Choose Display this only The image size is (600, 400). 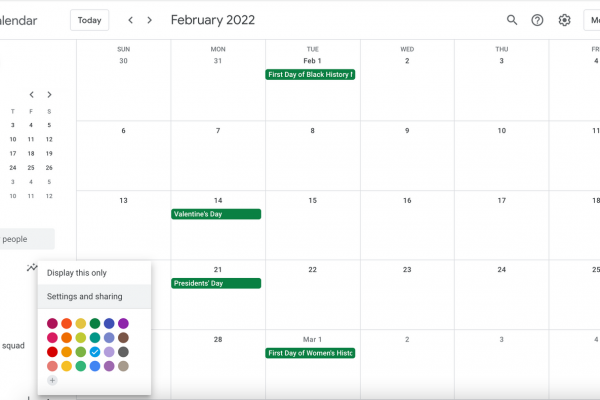click(94, 273)
